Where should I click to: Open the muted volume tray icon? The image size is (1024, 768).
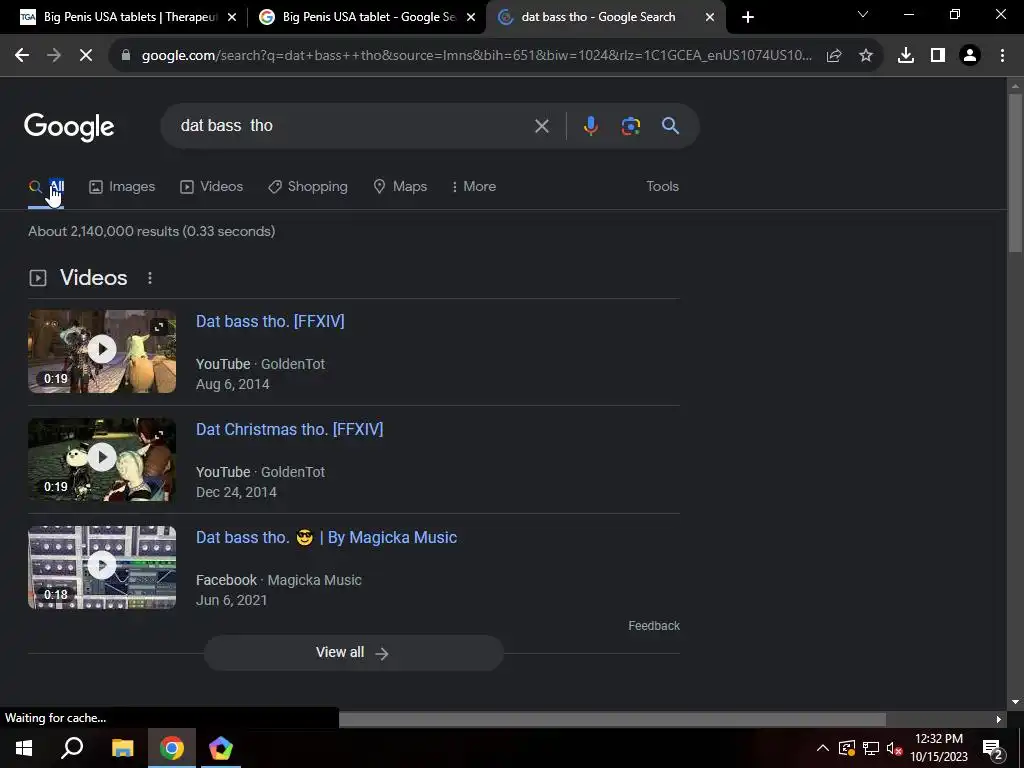tap(894, 748)
